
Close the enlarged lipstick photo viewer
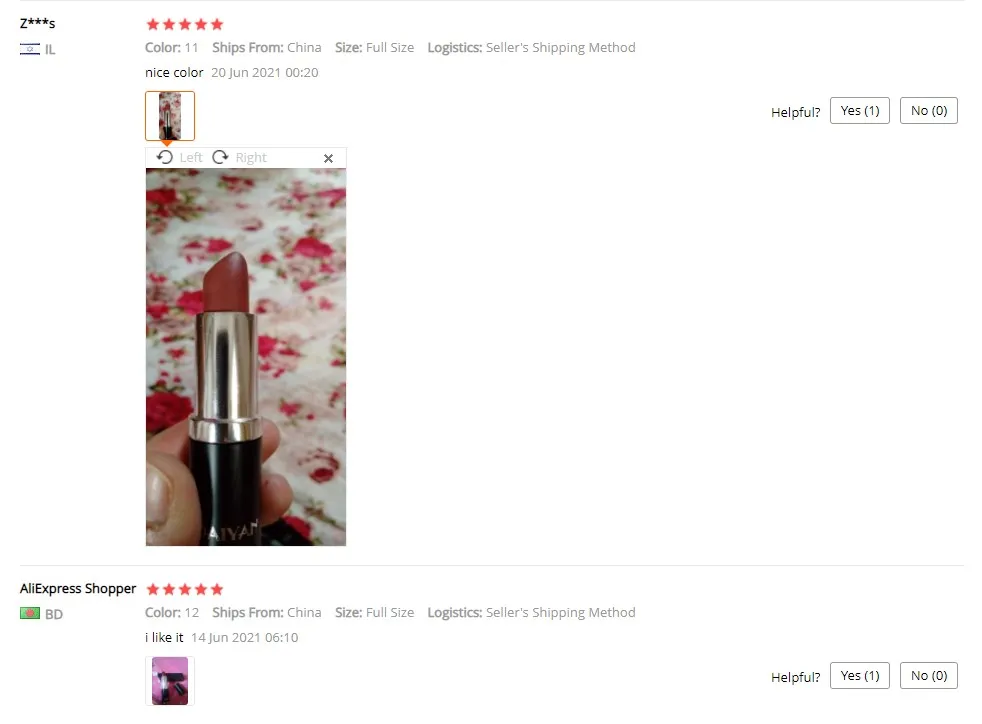[328, 158]
